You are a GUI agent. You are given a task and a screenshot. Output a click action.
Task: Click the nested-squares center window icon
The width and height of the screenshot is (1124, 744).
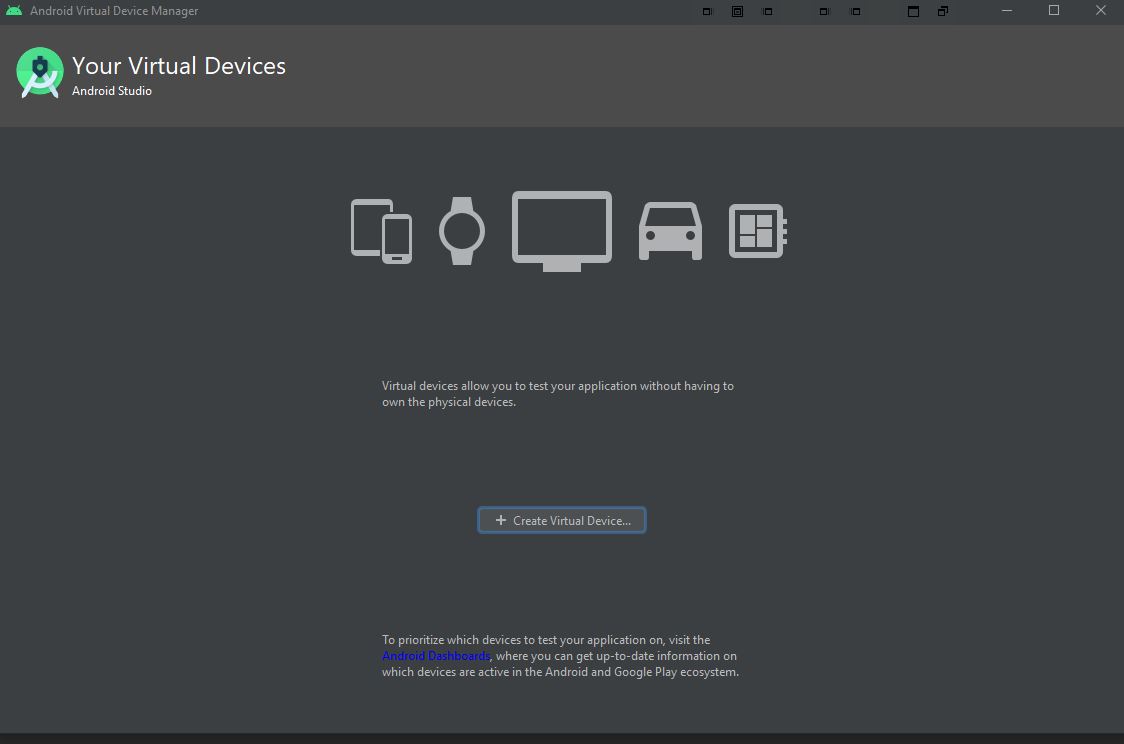click(737, 11)
